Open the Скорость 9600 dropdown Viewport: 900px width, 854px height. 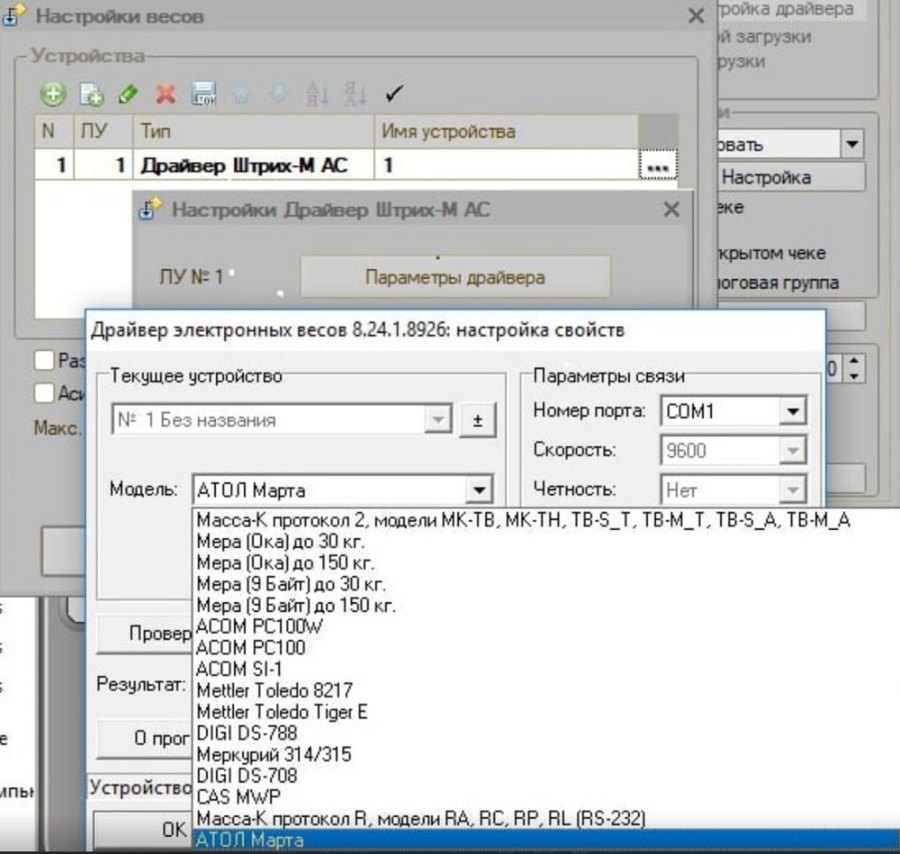tap(793, 451)
